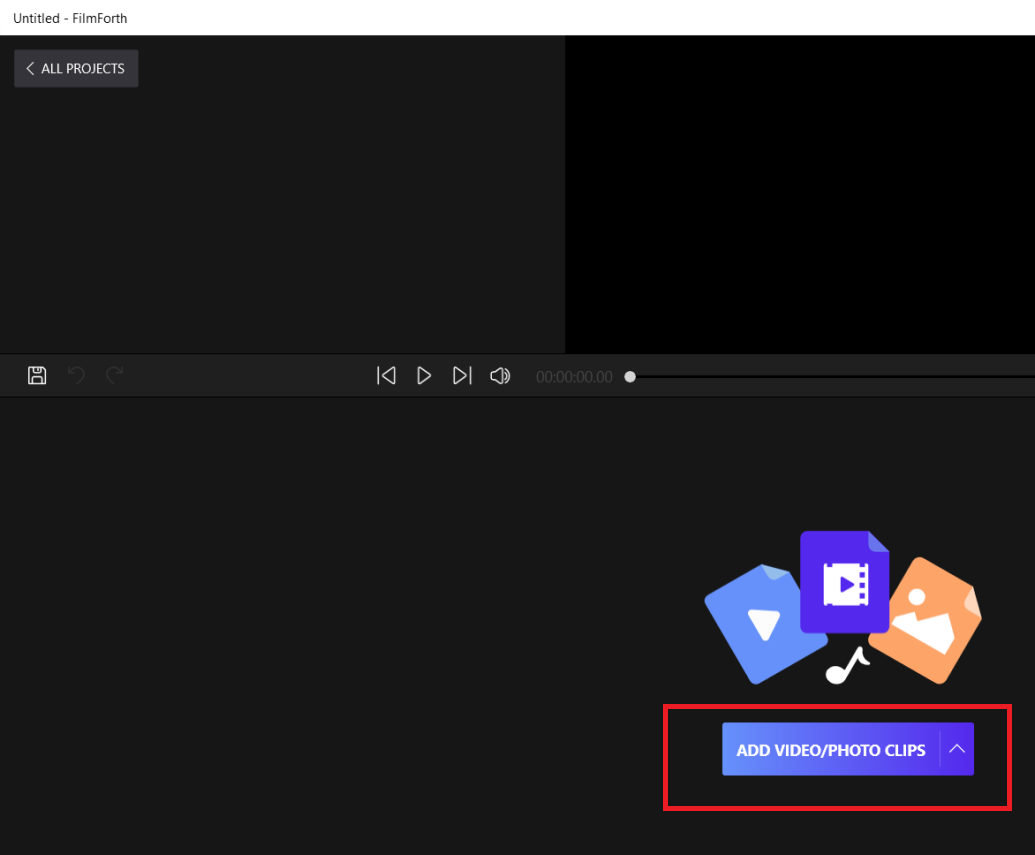Viewport: 1035px width, 855px height.
Task: Click the Untitled - FilmForth title
Action: point(70,18)
